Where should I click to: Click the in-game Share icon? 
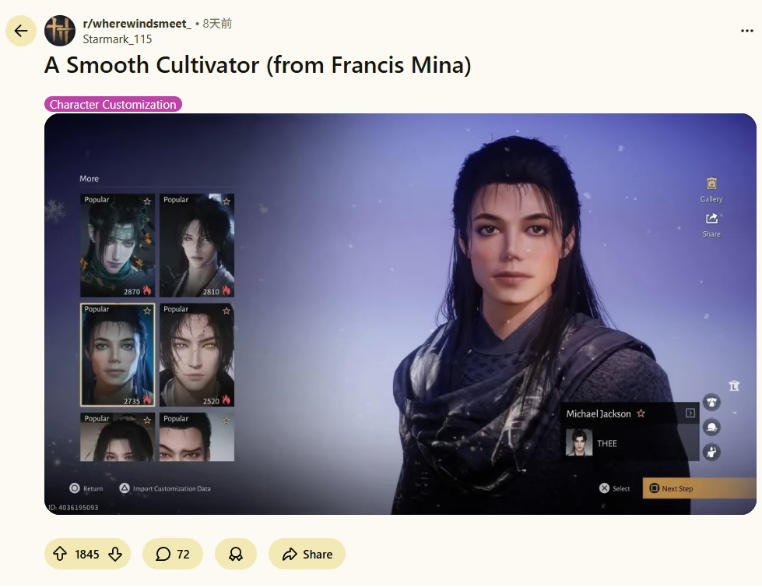point(711,225)
